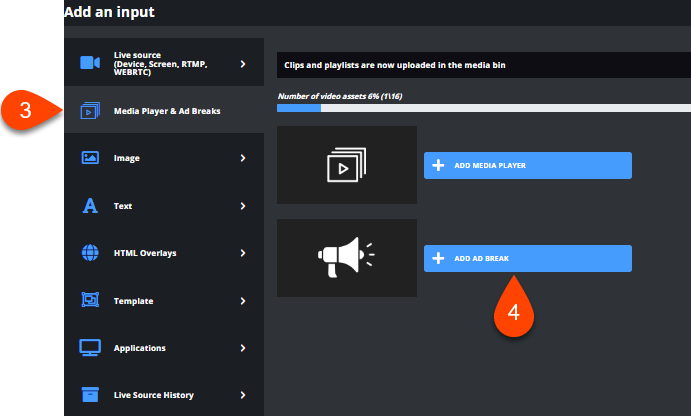This screenshot has height=416, width=691.
Task: Click the Media Player & Ad Breaks icon
Action: point(90,111)
